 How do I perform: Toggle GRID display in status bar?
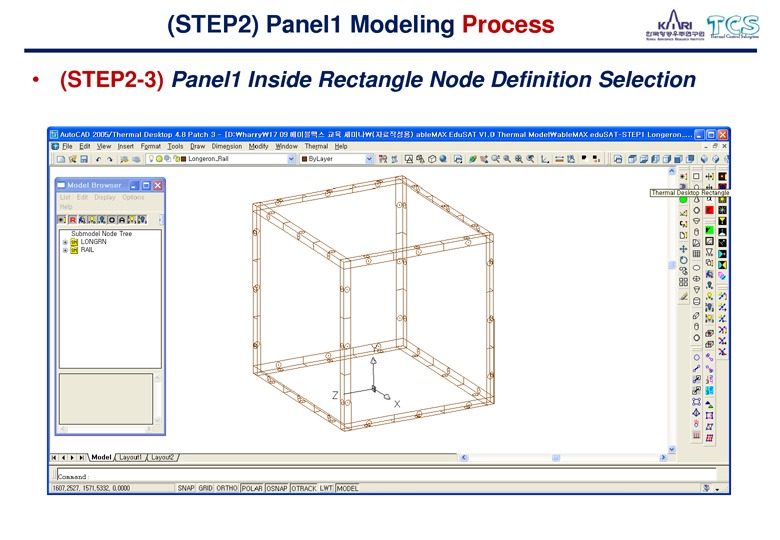(x=205, y=488)
